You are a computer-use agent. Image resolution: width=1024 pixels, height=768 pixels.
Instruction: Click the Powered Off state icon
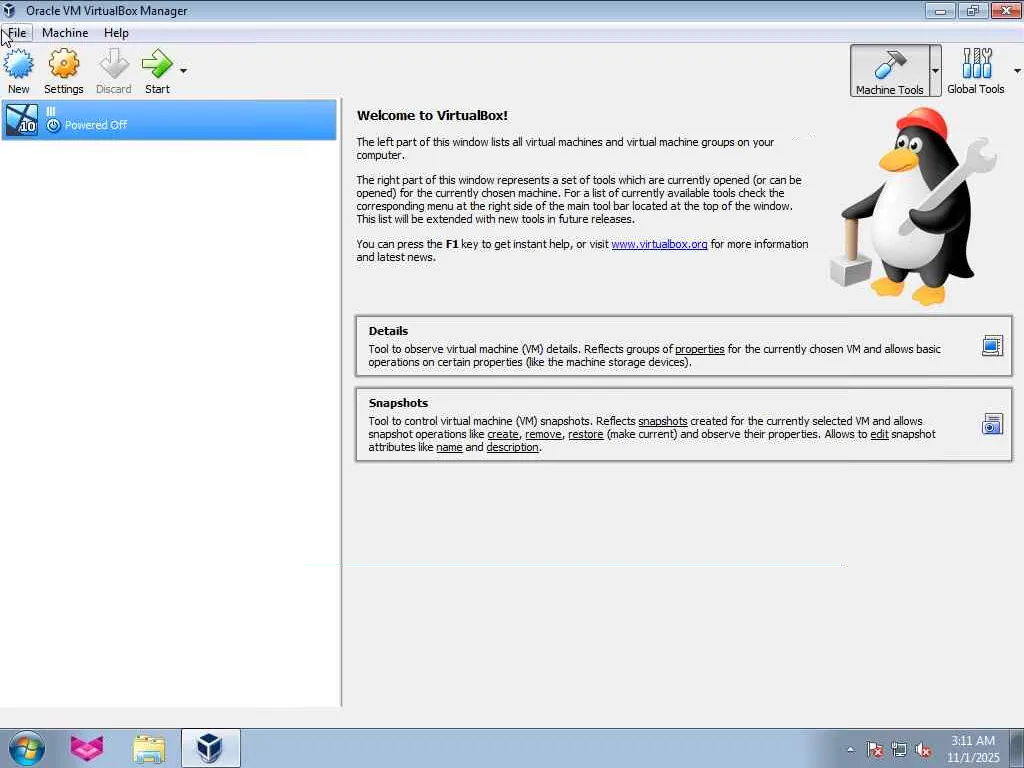[54, 125]
